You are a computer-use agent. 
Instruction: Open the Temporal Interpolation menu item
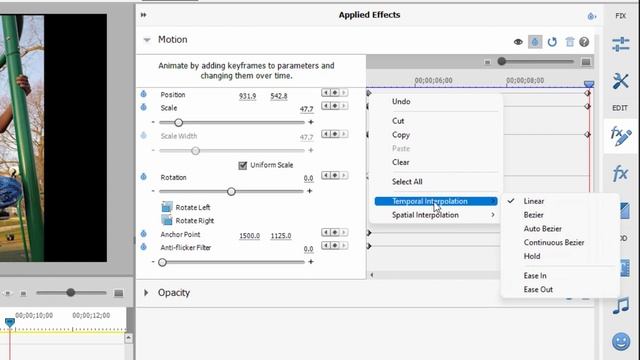point(436,201)
